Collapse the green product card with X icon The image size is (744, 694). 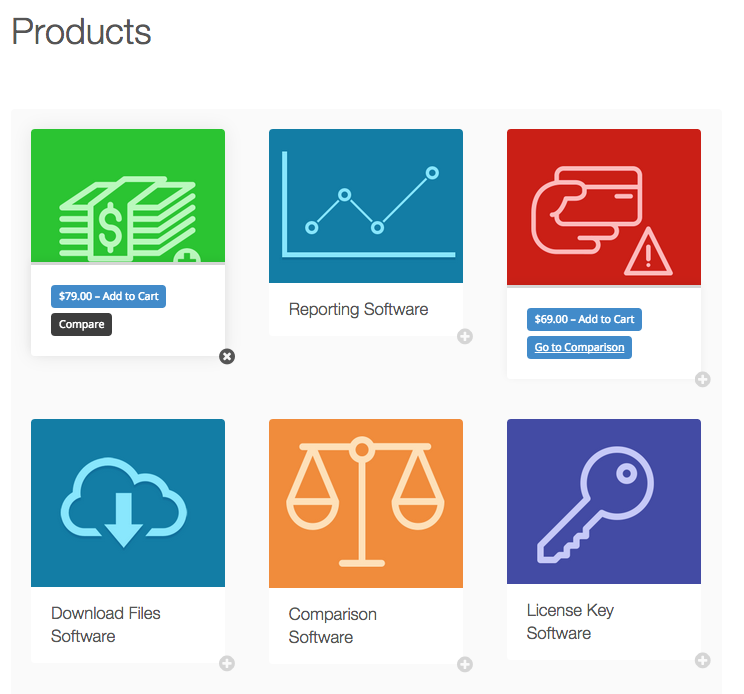coord(227,357)
